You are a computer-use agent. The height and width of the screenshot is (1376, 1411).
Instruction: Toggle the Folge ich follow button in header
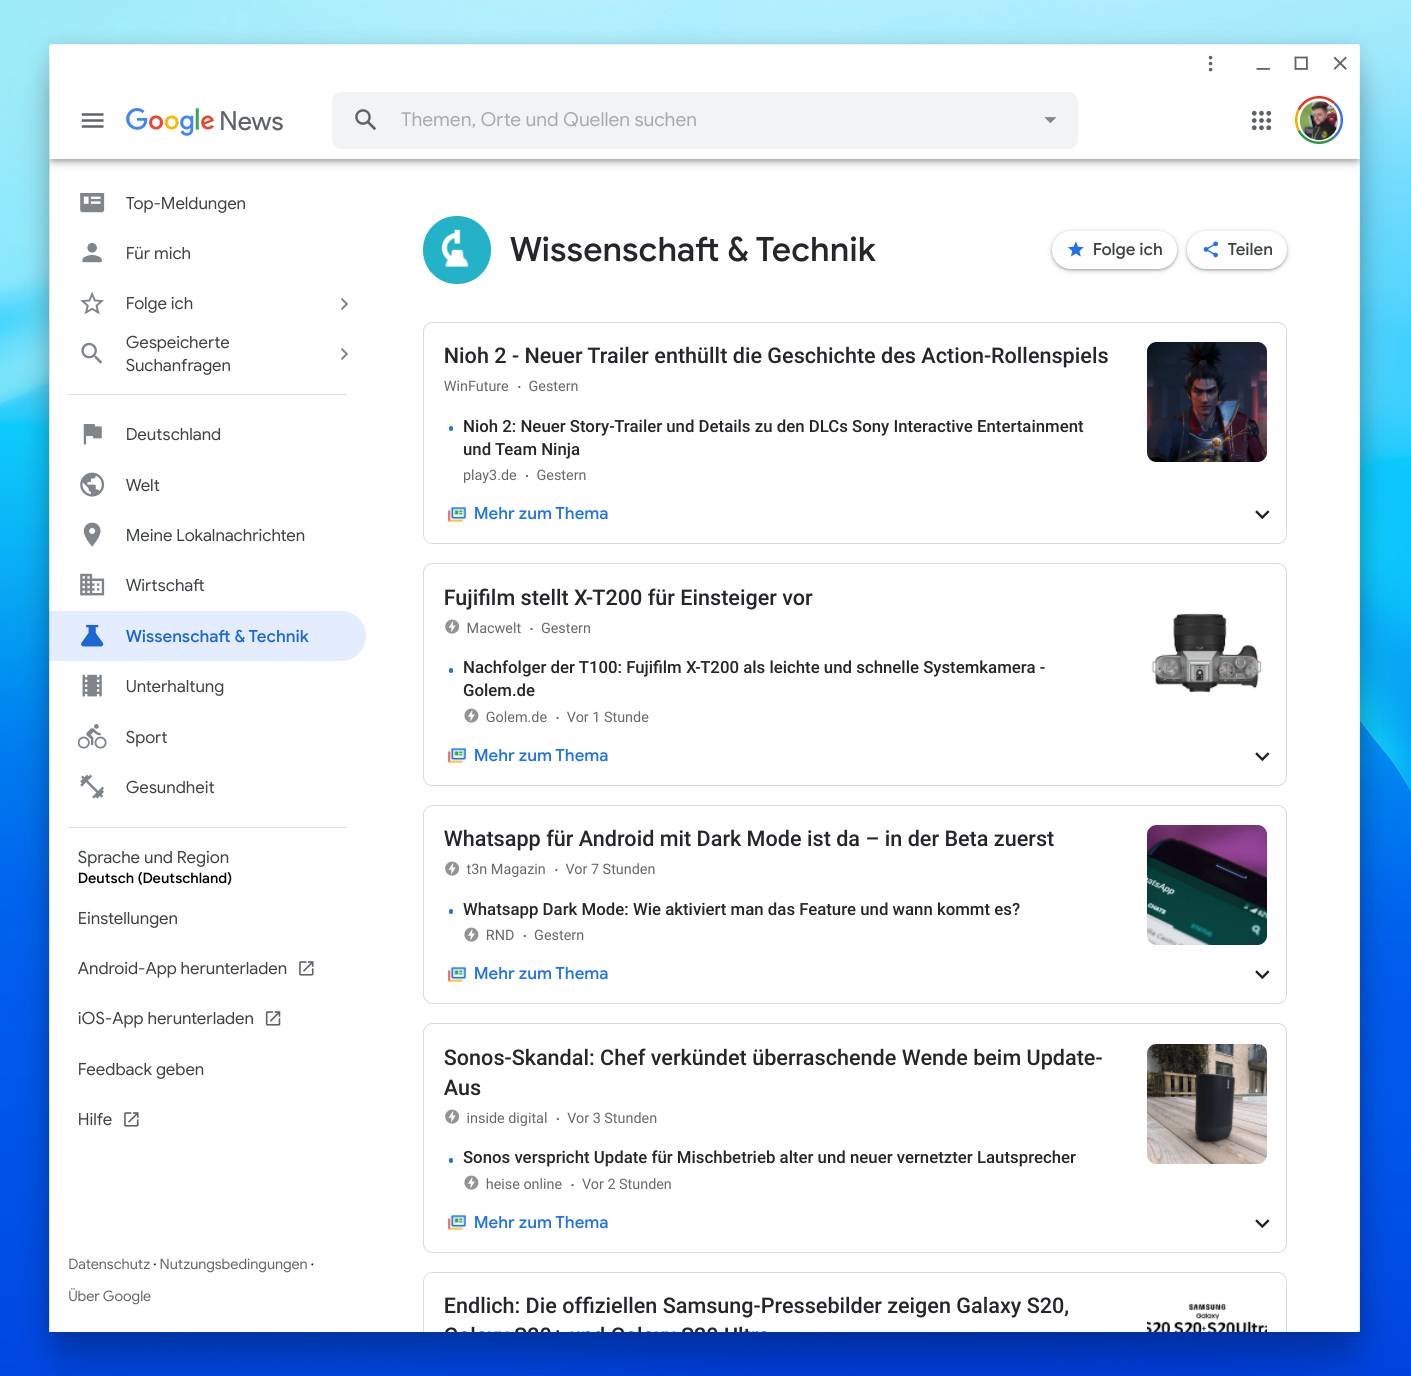pyautogui.click(x=1114, y=250)
